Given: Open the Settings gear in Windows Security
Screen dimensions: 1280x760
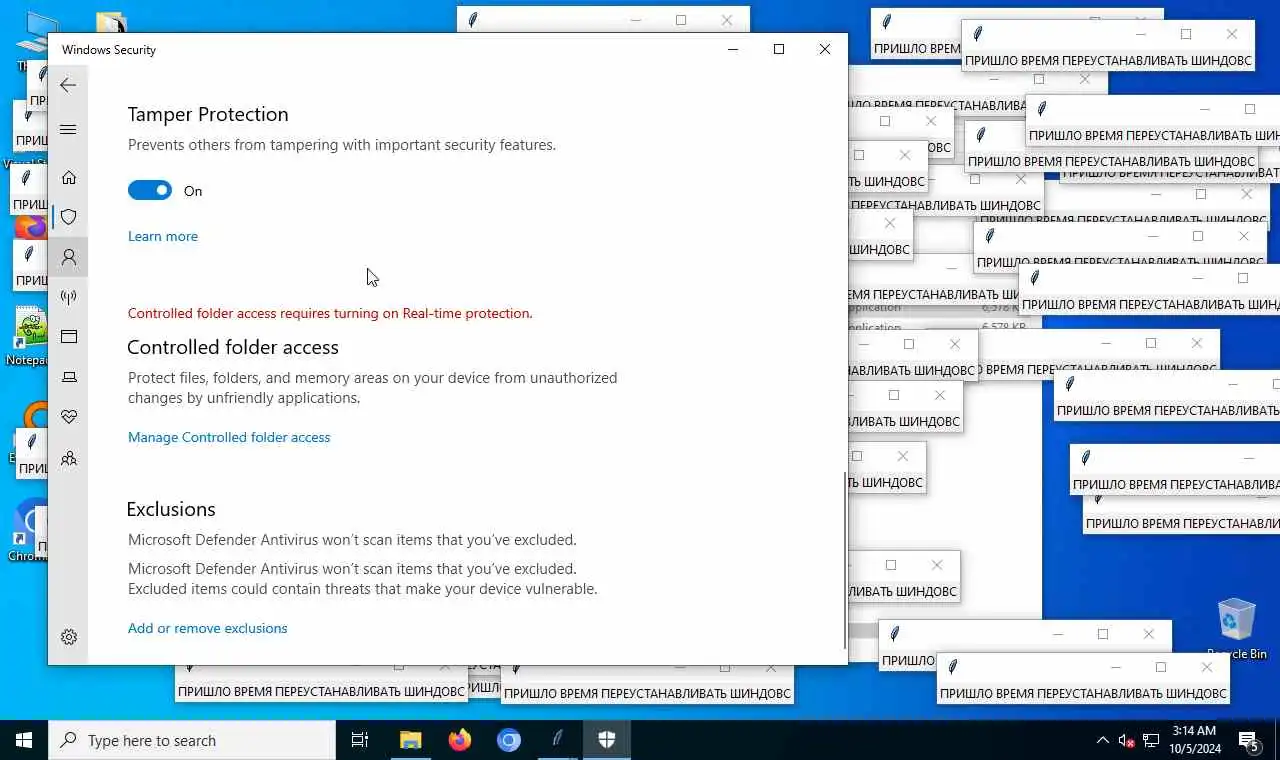Looking at the screenshot, I should click(69, 637).
